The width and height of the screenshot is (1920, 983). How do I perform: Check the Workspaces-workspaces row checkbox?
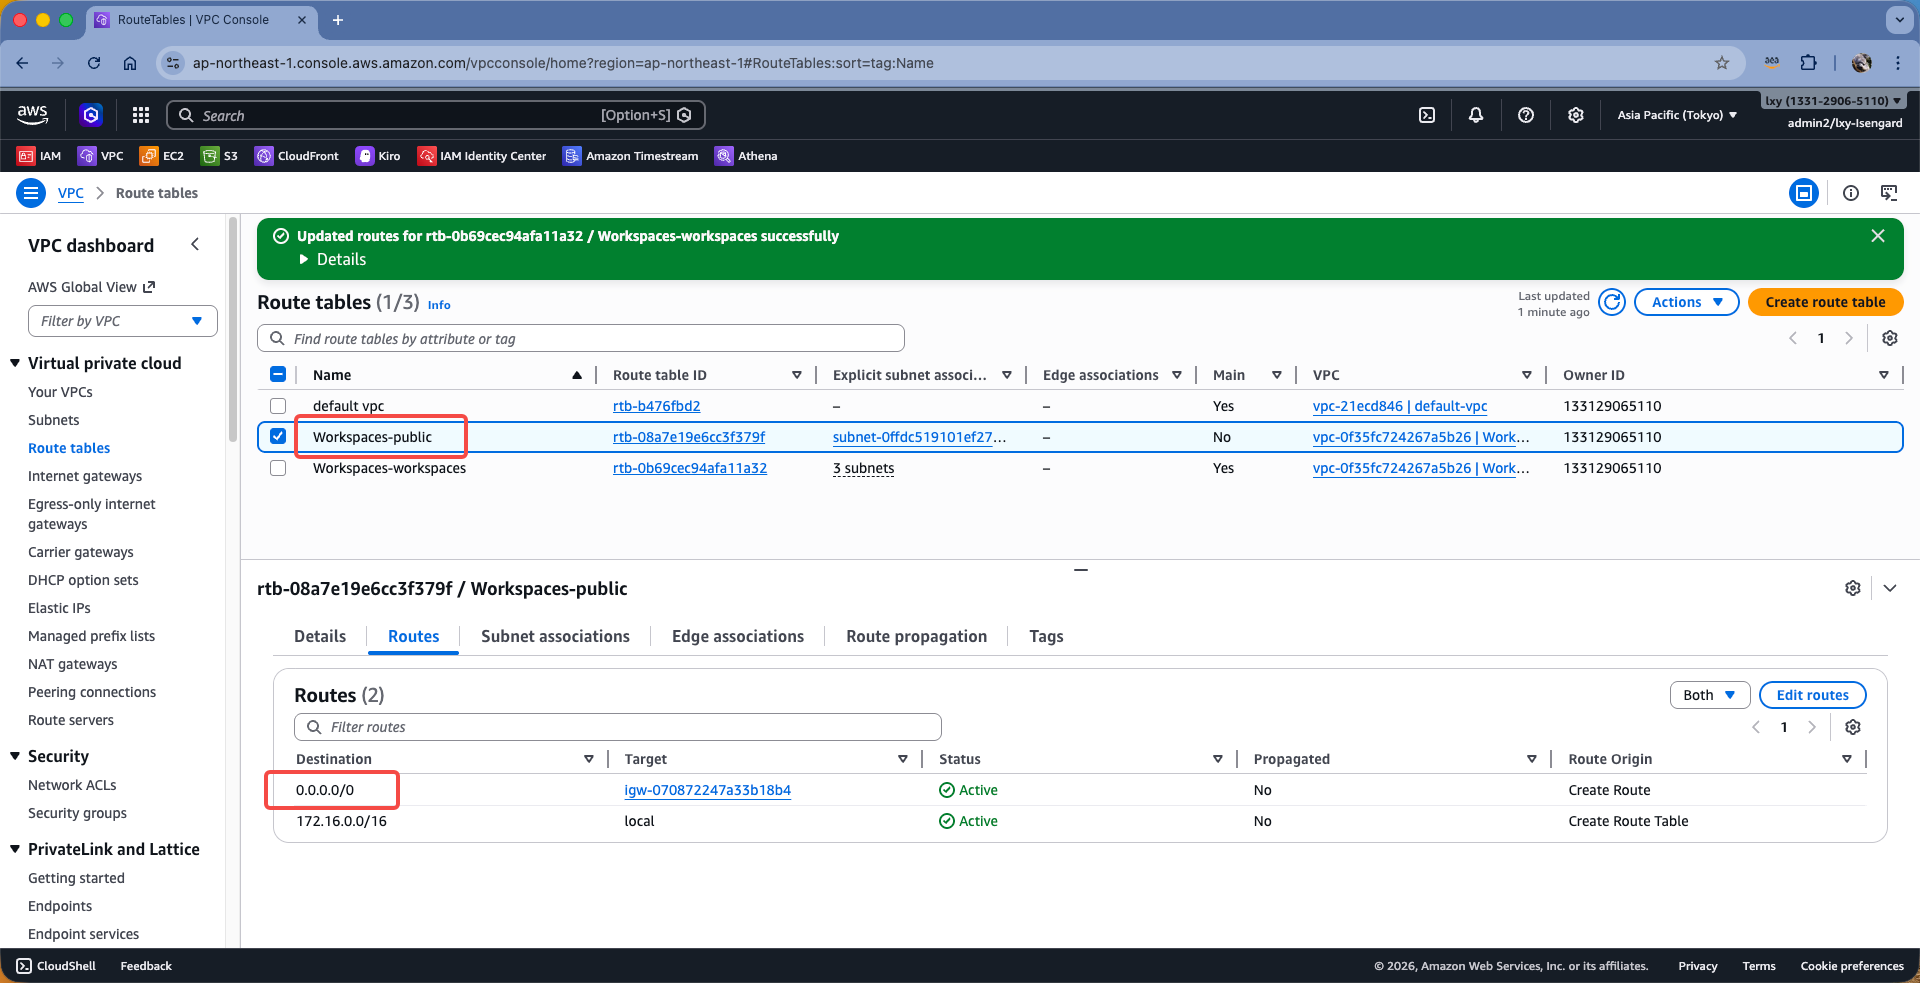click(x=278, y=468)
